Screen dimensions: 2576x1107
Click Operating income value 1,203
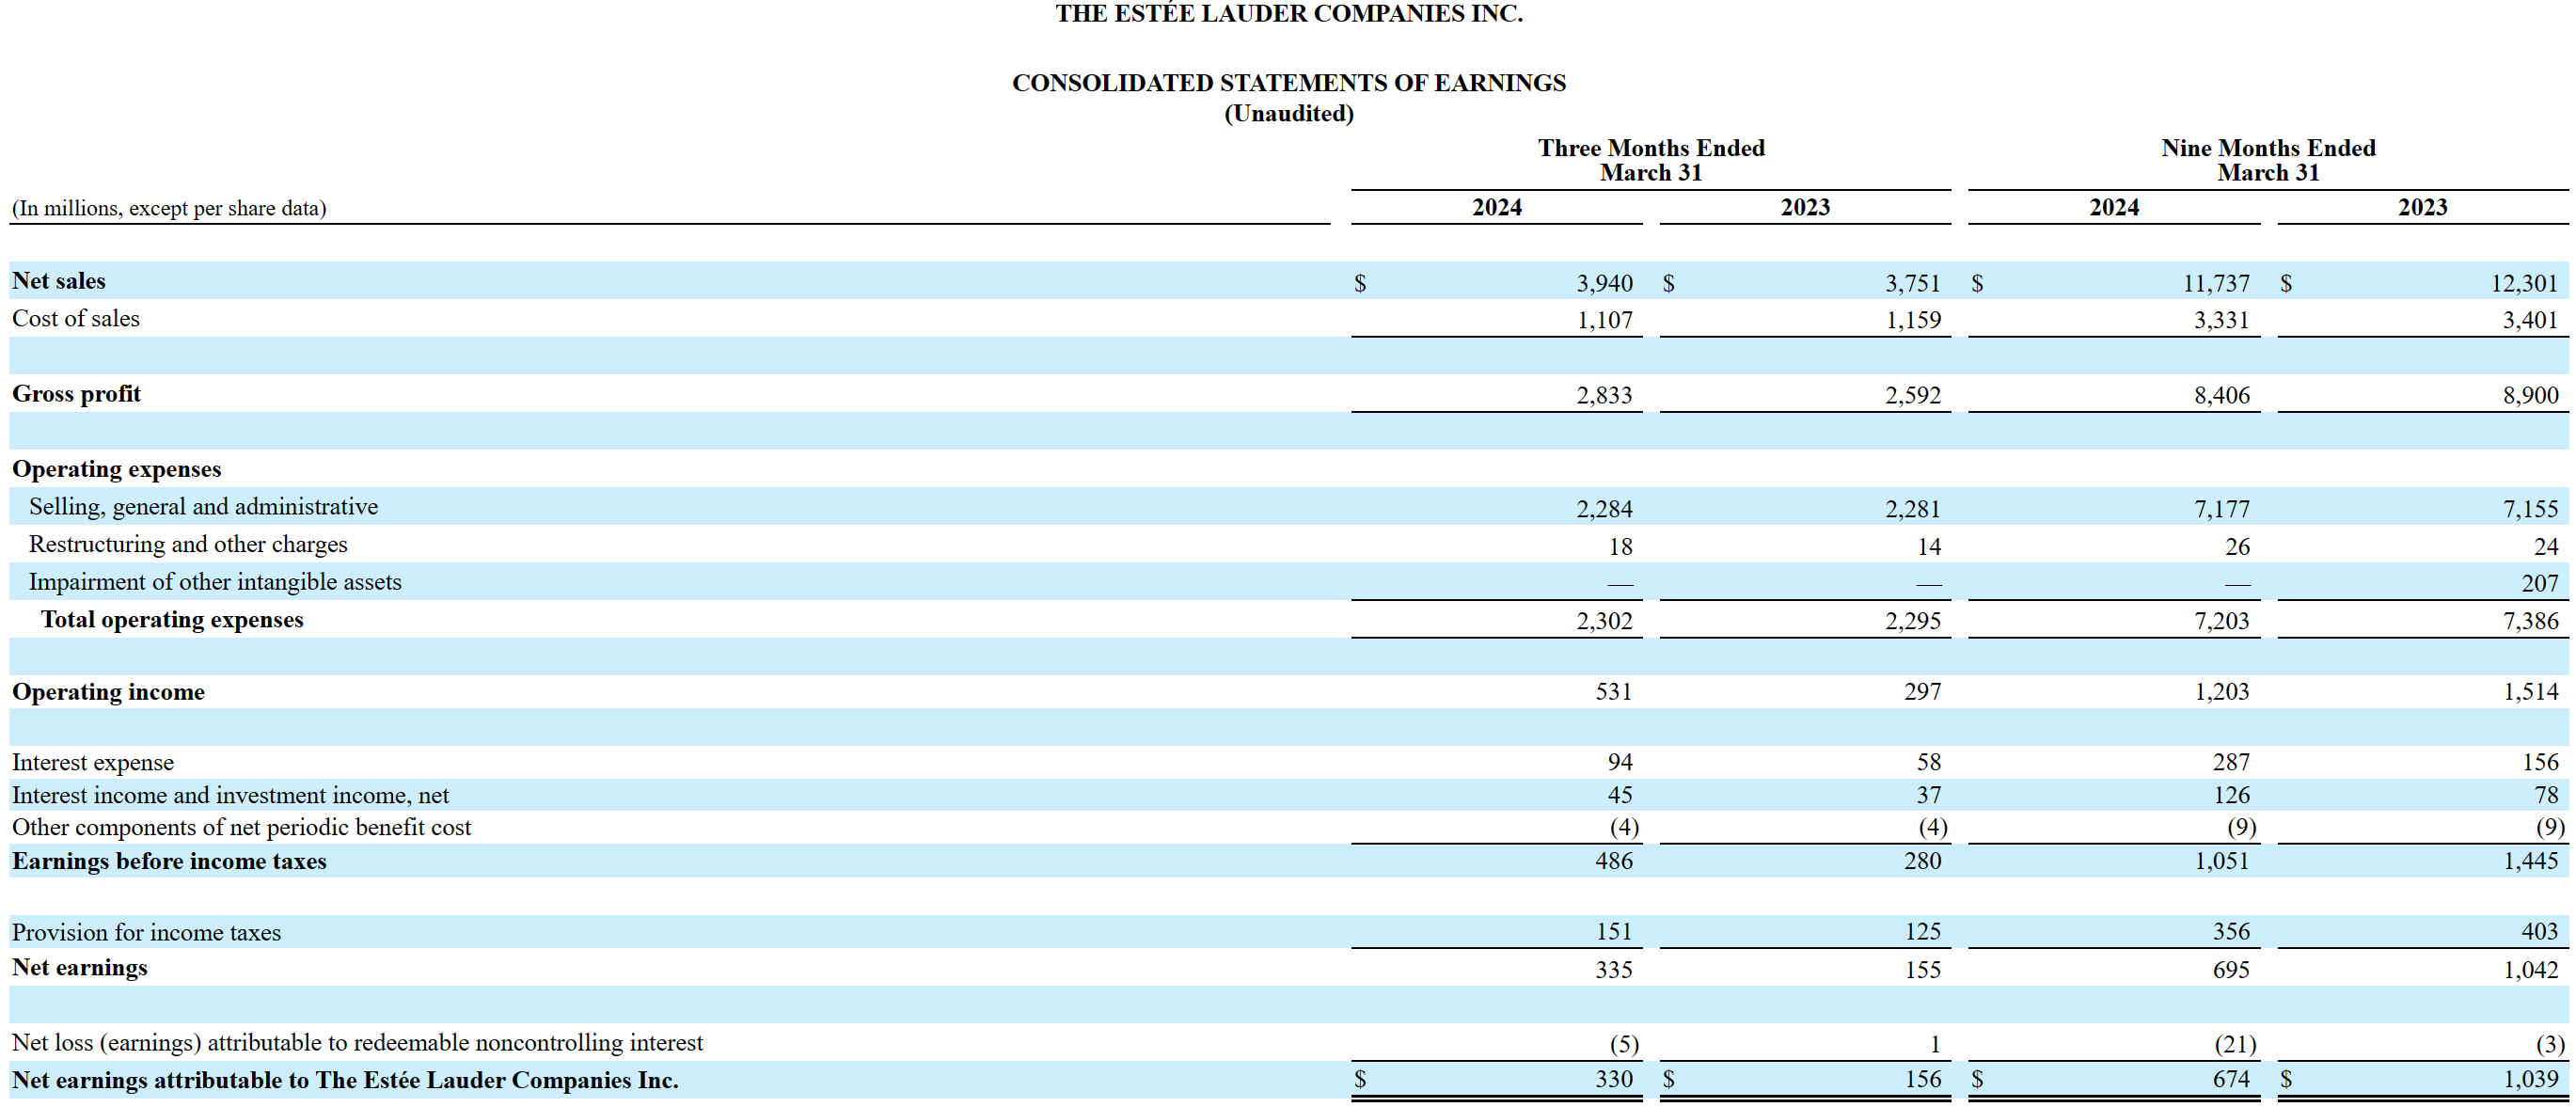[2222, 692]
